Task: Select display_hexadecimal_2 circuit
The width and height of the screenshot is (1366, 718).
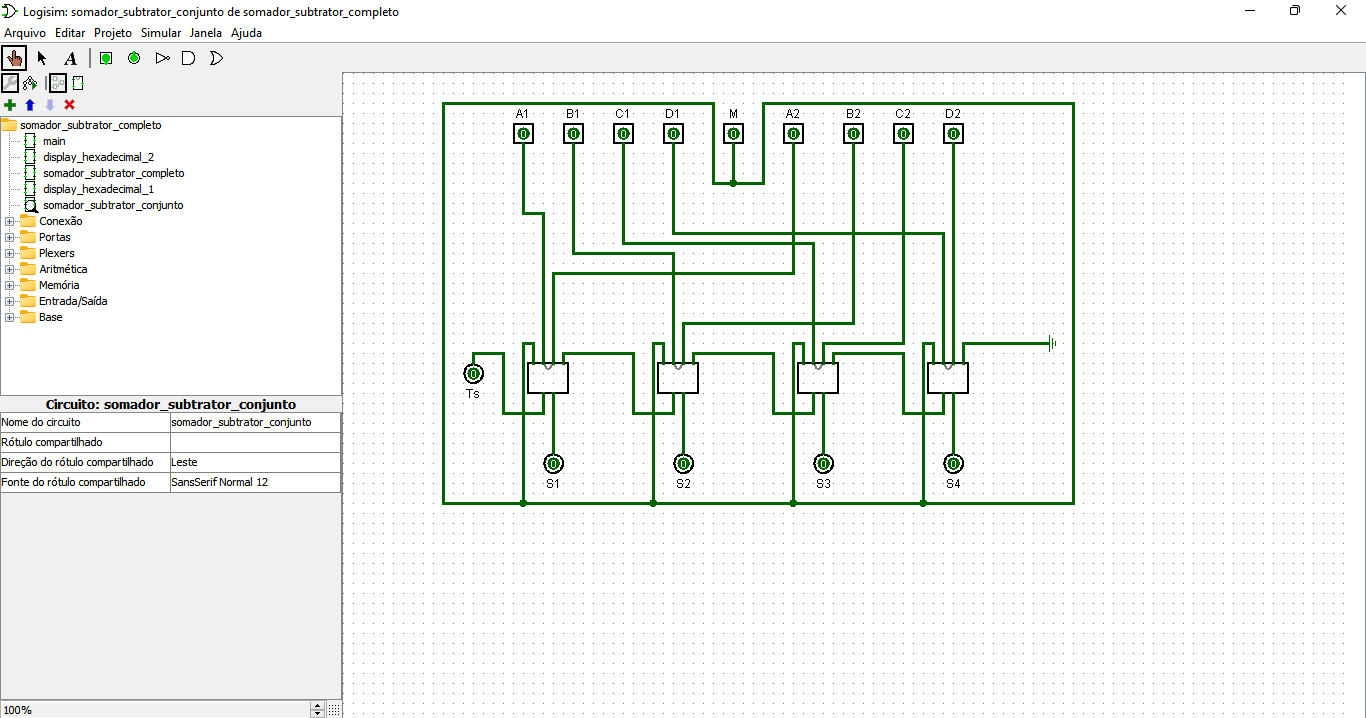Action: coord(98,157)
